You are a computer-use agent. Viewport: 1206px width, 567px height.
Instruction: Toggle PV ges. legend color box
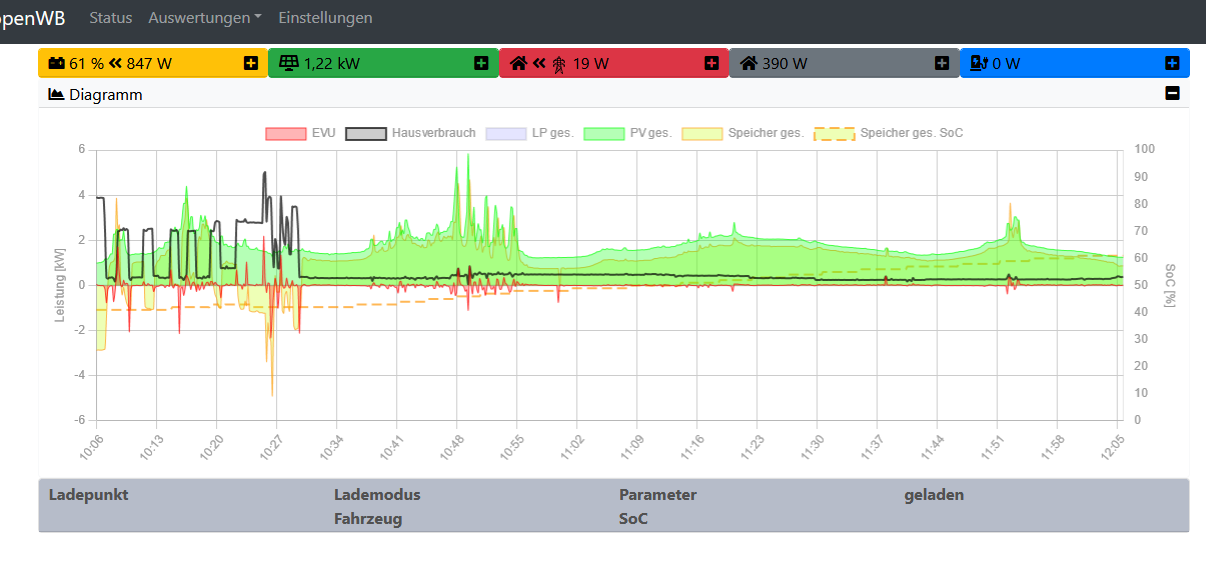[604, 133]
